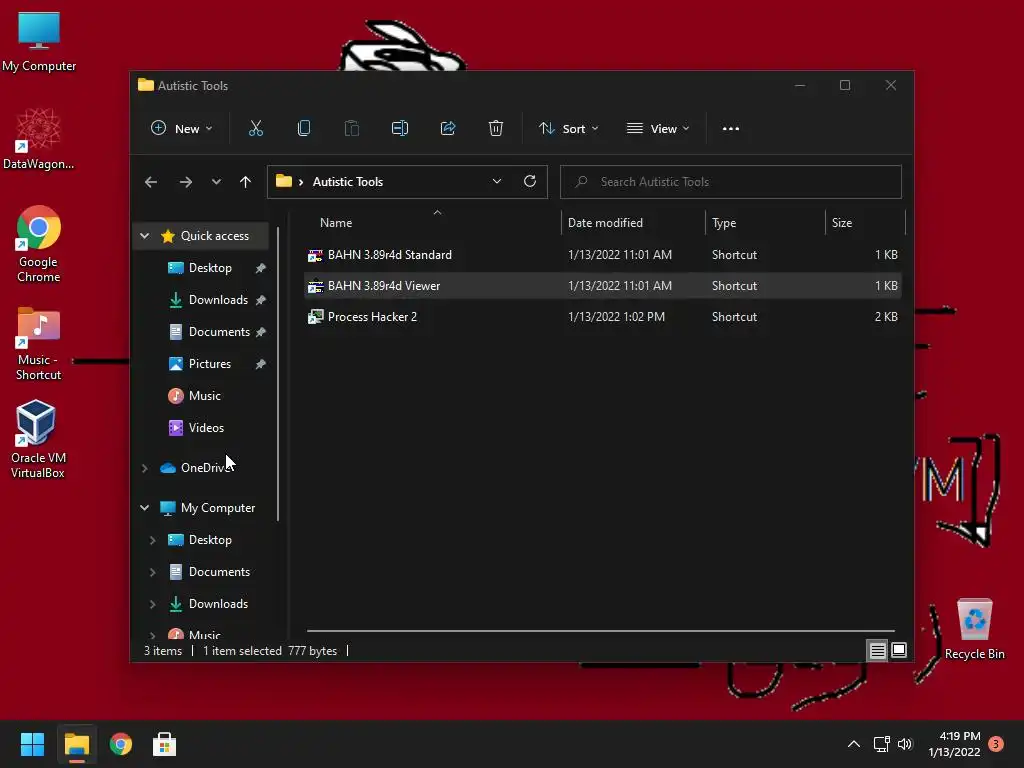
Task: Click the 2 KB size cell
Action: point(886,317)
